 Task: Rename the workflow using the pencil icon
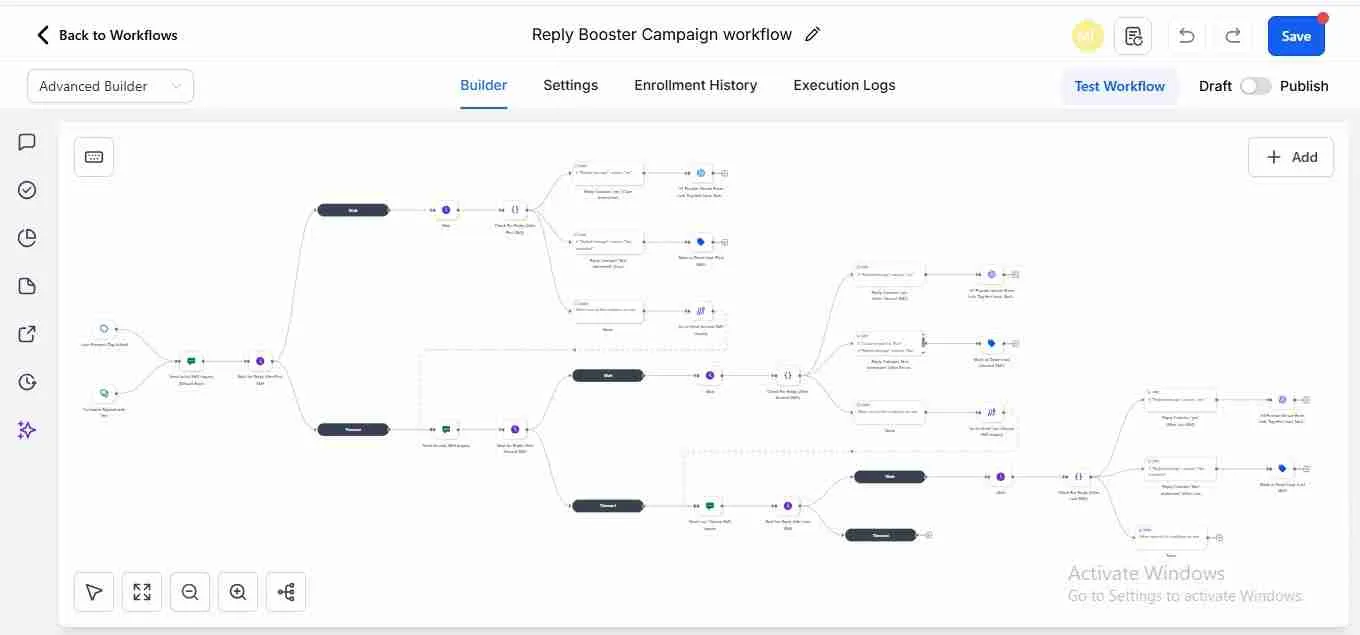[812, 33]
